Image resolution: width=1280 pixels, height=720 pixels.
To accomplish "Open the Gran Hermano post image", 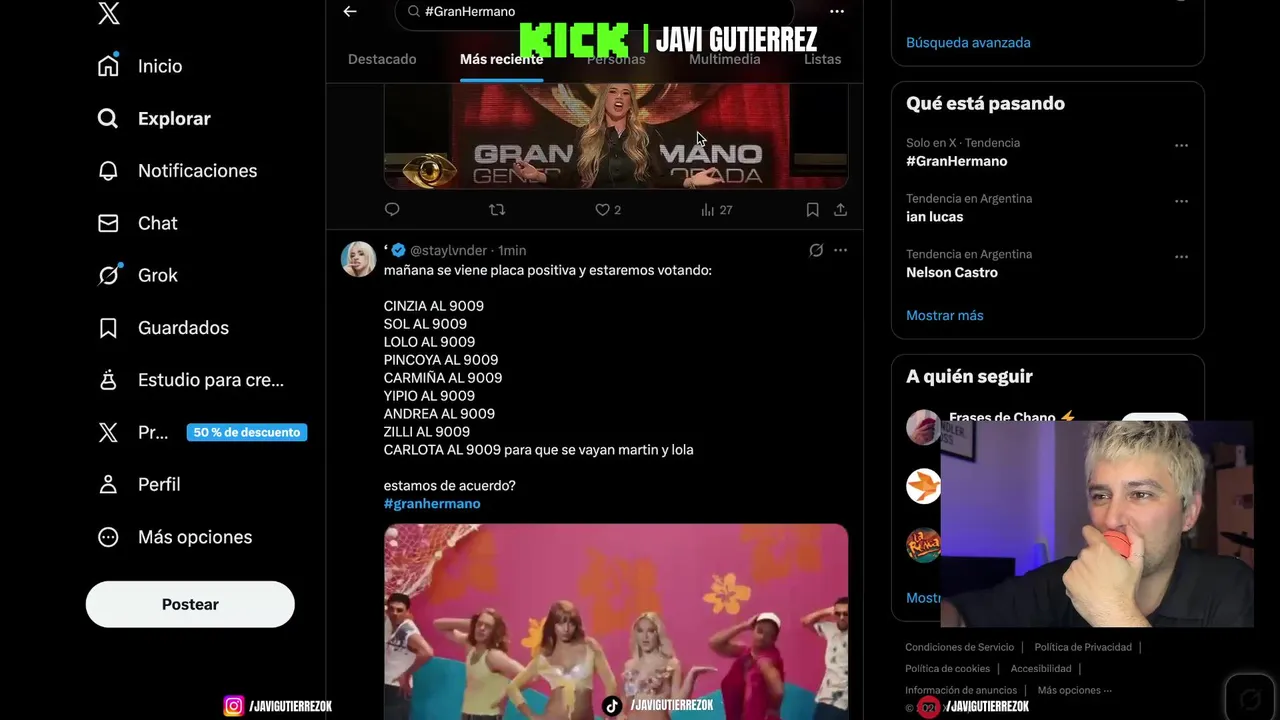I will pyautogui.click(x=616, y=136).
